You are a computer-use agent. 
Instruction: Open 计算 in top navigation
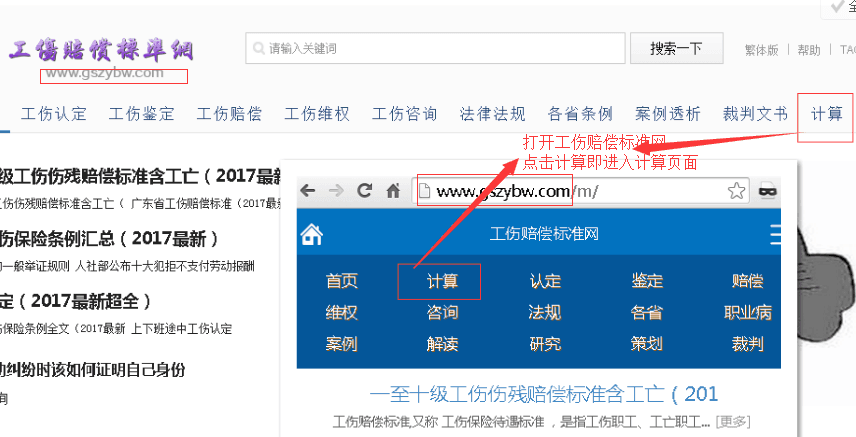coord(827,114)
